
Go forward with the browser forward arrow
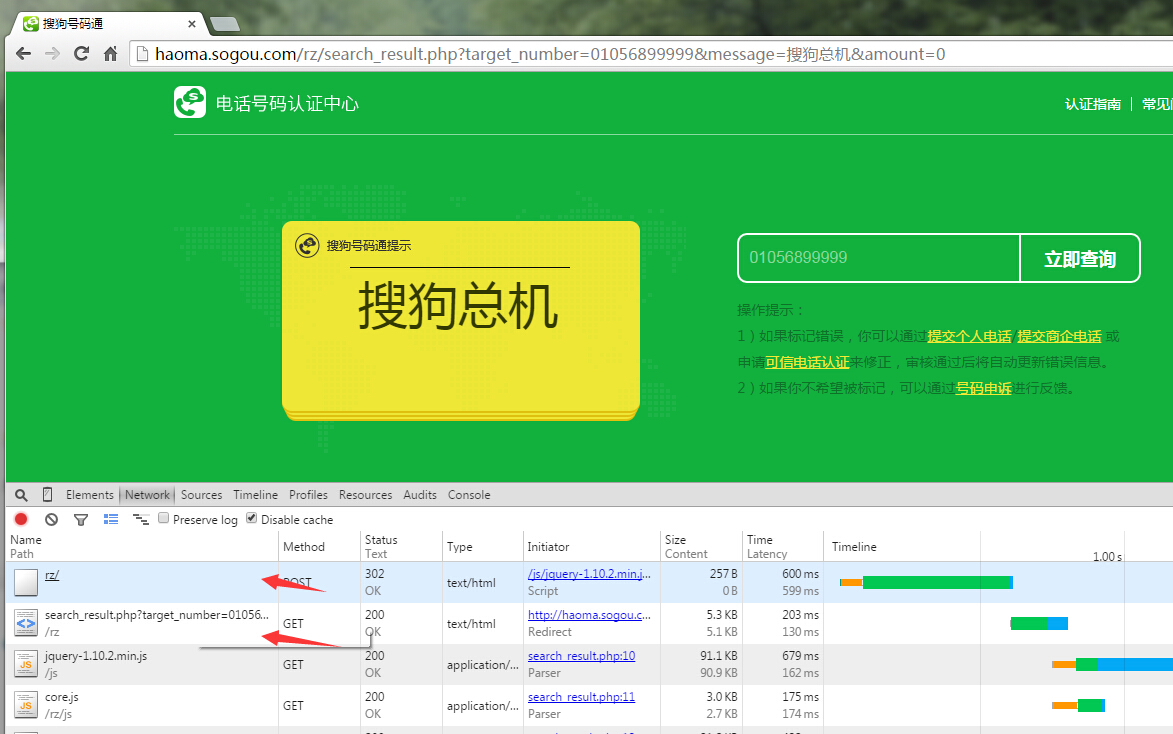(52, 54)
